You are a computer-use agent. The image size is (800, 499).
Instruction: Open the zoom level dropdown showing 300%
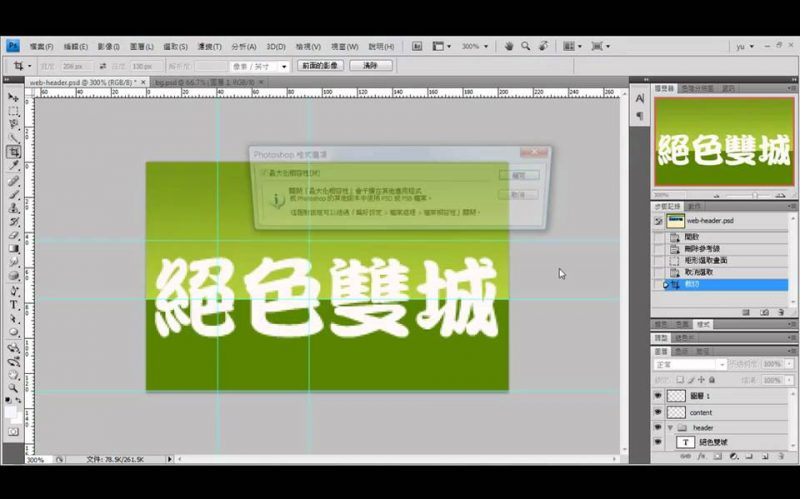(474, 46)
